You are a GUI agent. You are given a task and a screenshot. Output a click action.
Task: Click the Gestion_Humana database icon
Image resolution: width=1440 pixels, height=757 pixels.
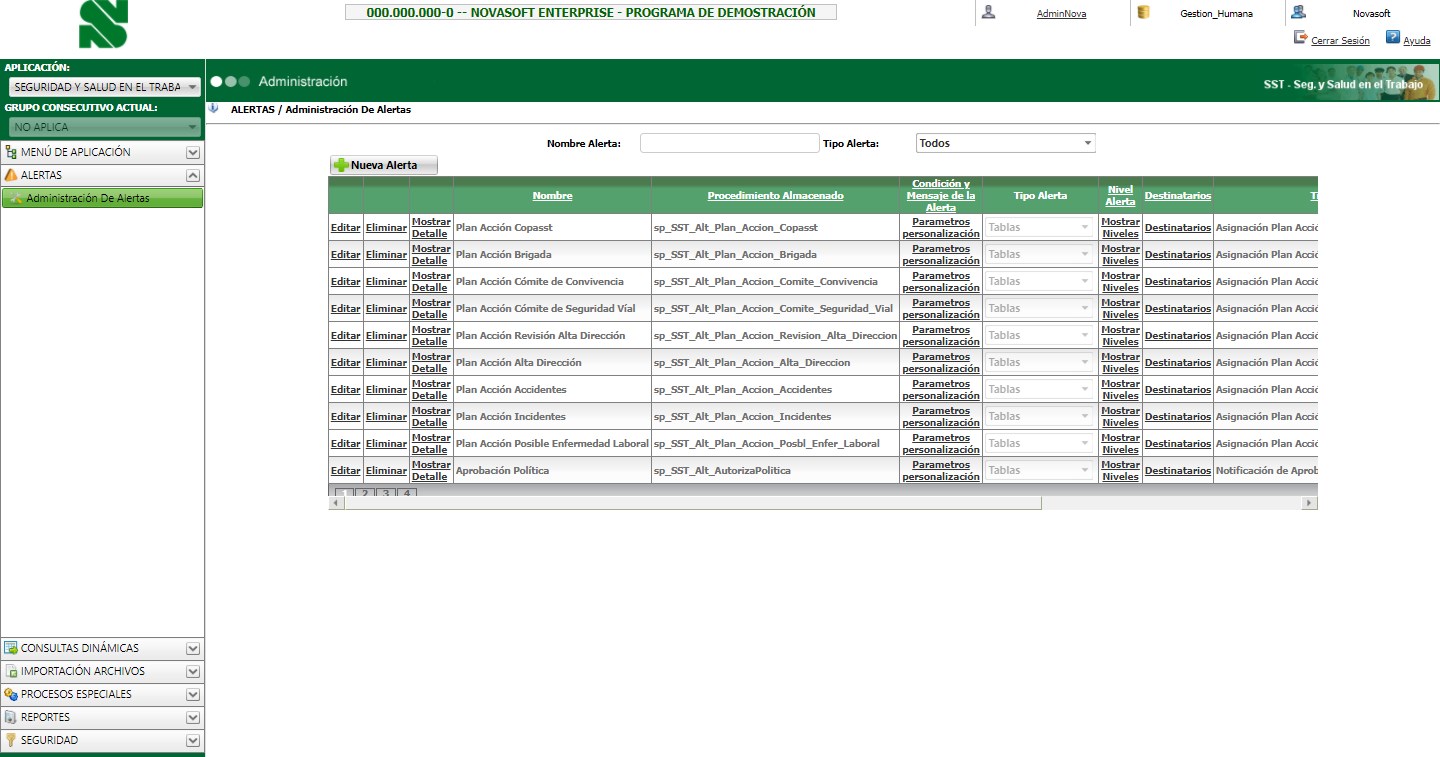tap(1143, 13)
